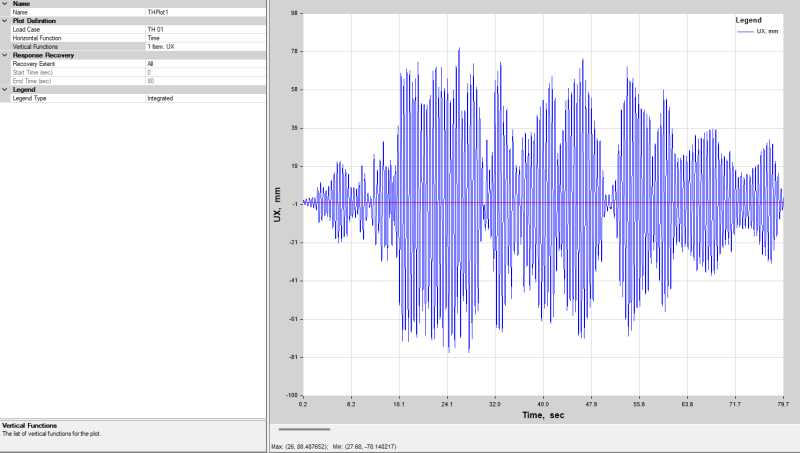Click the -41 tick on the vertical axis

(x=294, y=281)
